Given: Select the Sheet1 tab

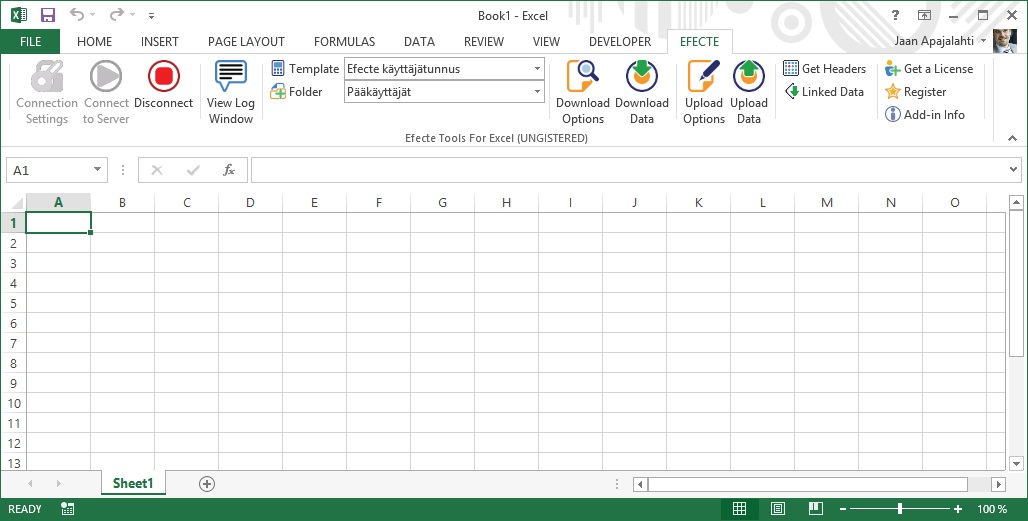Looking at the screenshot, I should pos(133,484).
